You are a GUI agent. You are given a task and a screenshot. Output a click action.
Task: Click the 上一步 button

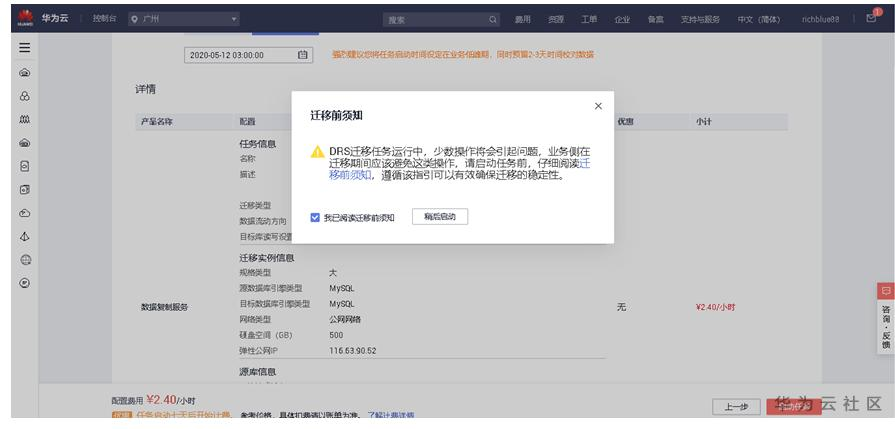(736, 407)
